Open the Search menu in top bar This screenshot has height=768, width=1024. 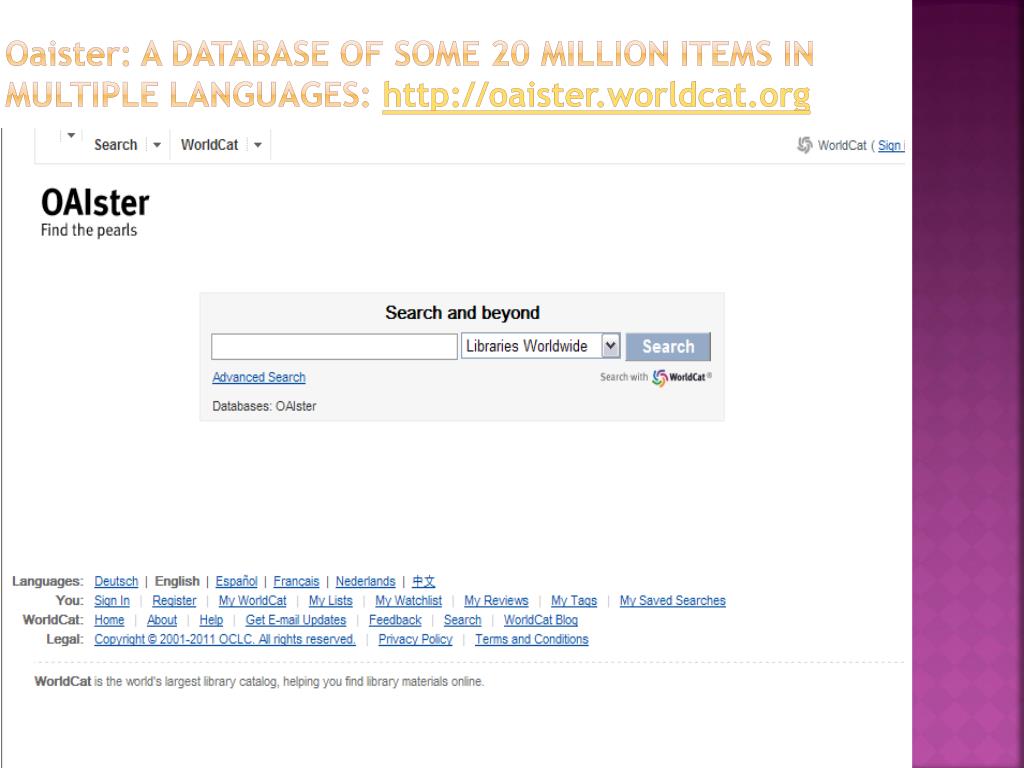point(116,145)
